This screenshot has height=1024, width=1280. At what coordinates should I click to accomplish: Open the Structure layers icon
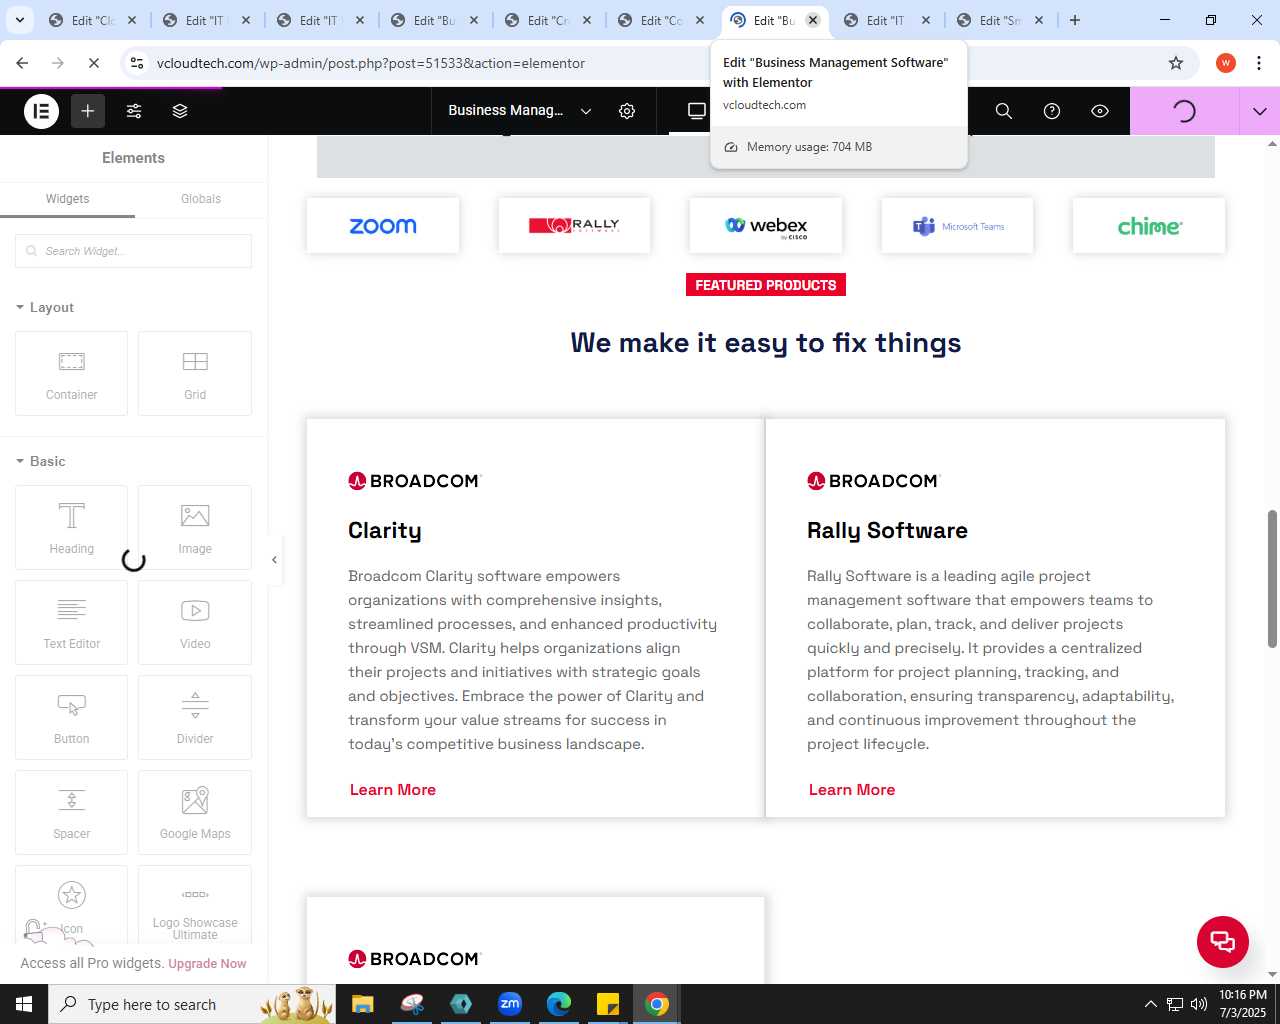point(180,111)
